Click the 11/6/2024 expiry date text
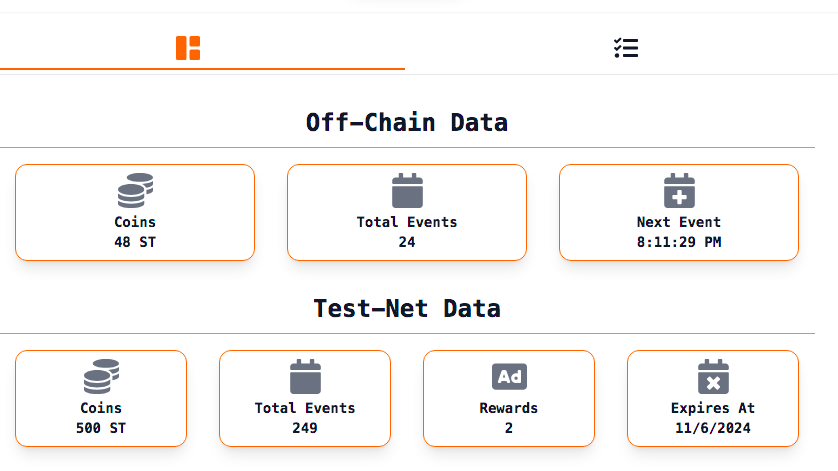This screenshot has height=471, width=838. pyautogui.click(x=713, y=428)
